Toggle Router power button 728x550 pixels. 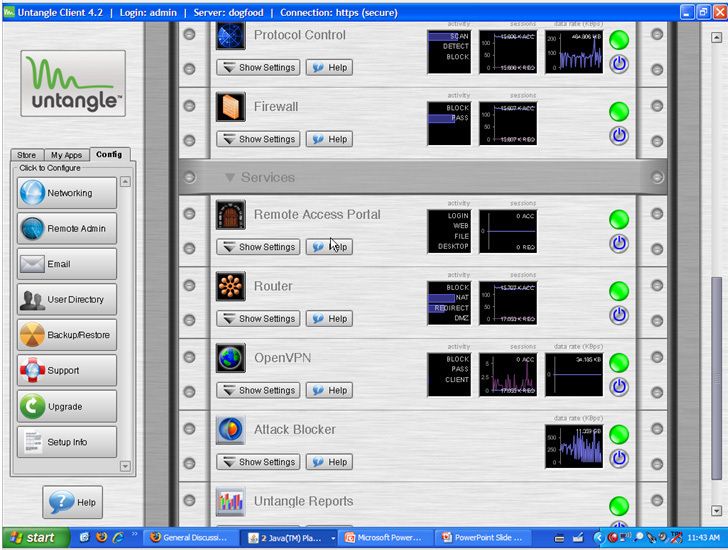(x=619, y=315)
